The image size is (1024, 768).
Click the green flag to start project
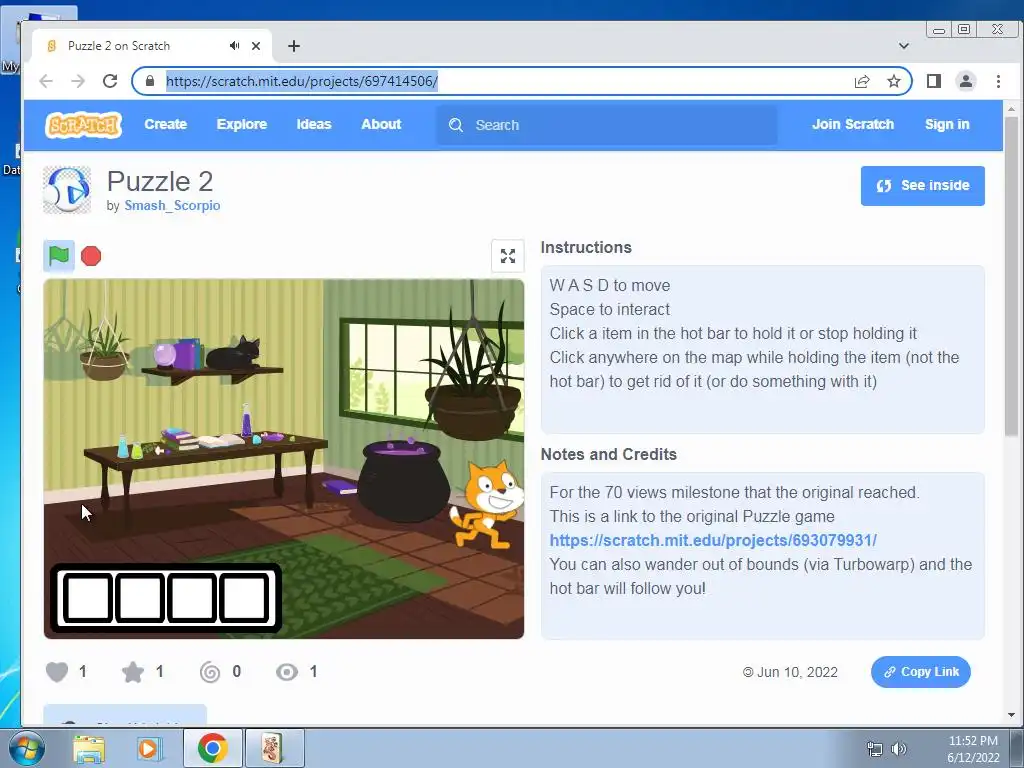59,255
